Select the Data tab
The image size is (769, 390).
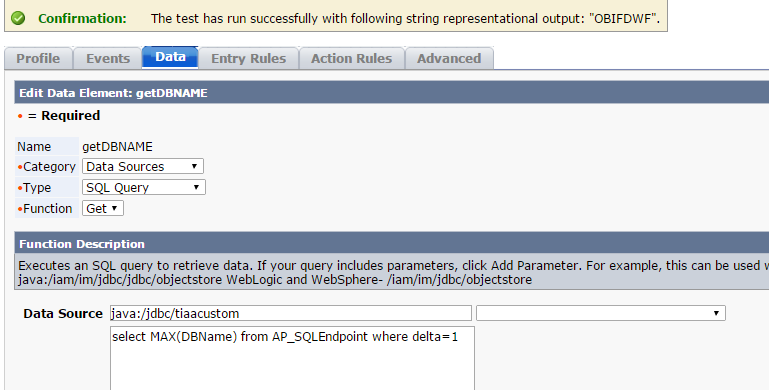click(x=170, y=57)
